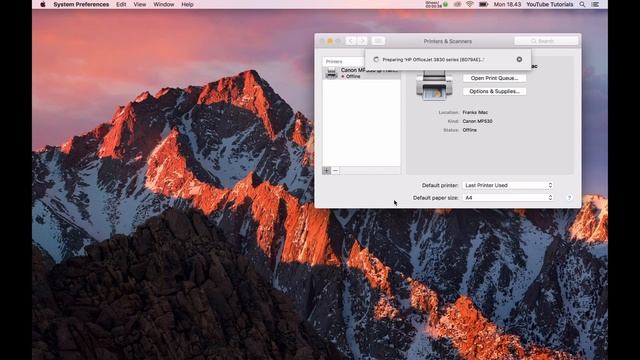Open the Help menu
640x360 pixels.
187,4
